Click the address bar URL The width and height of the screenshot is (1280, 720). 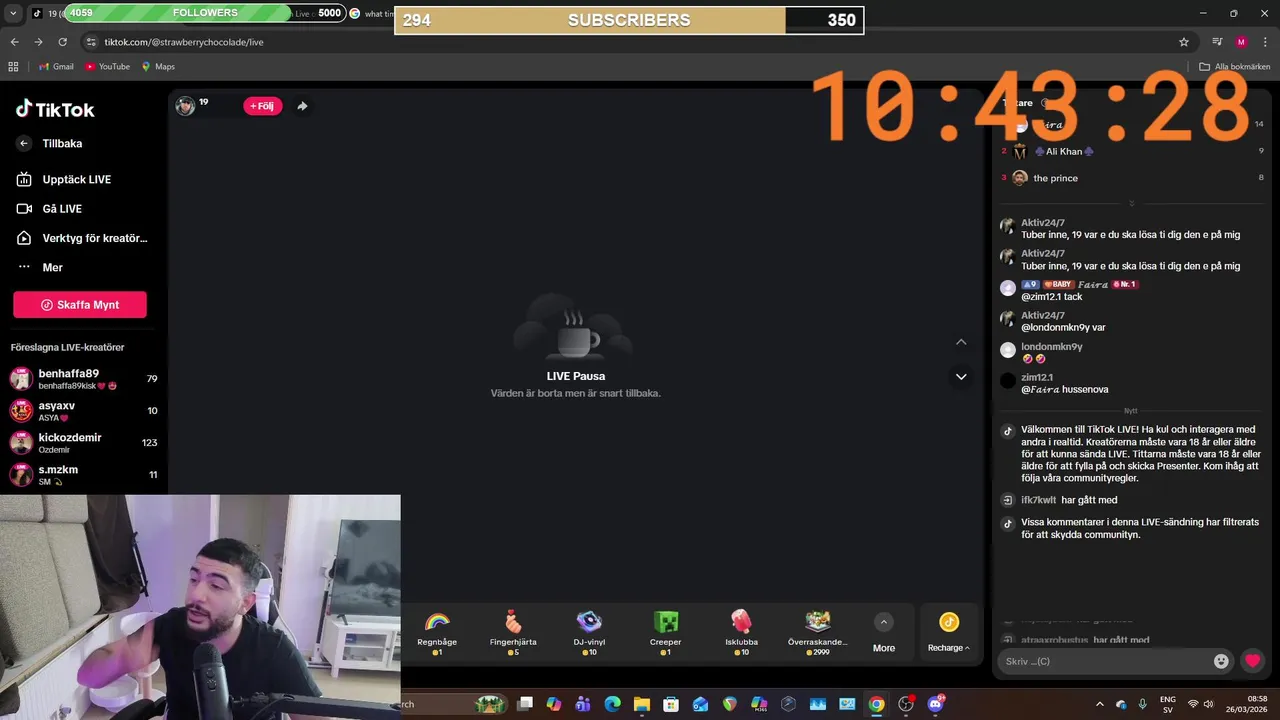click(x=184, y=42)
